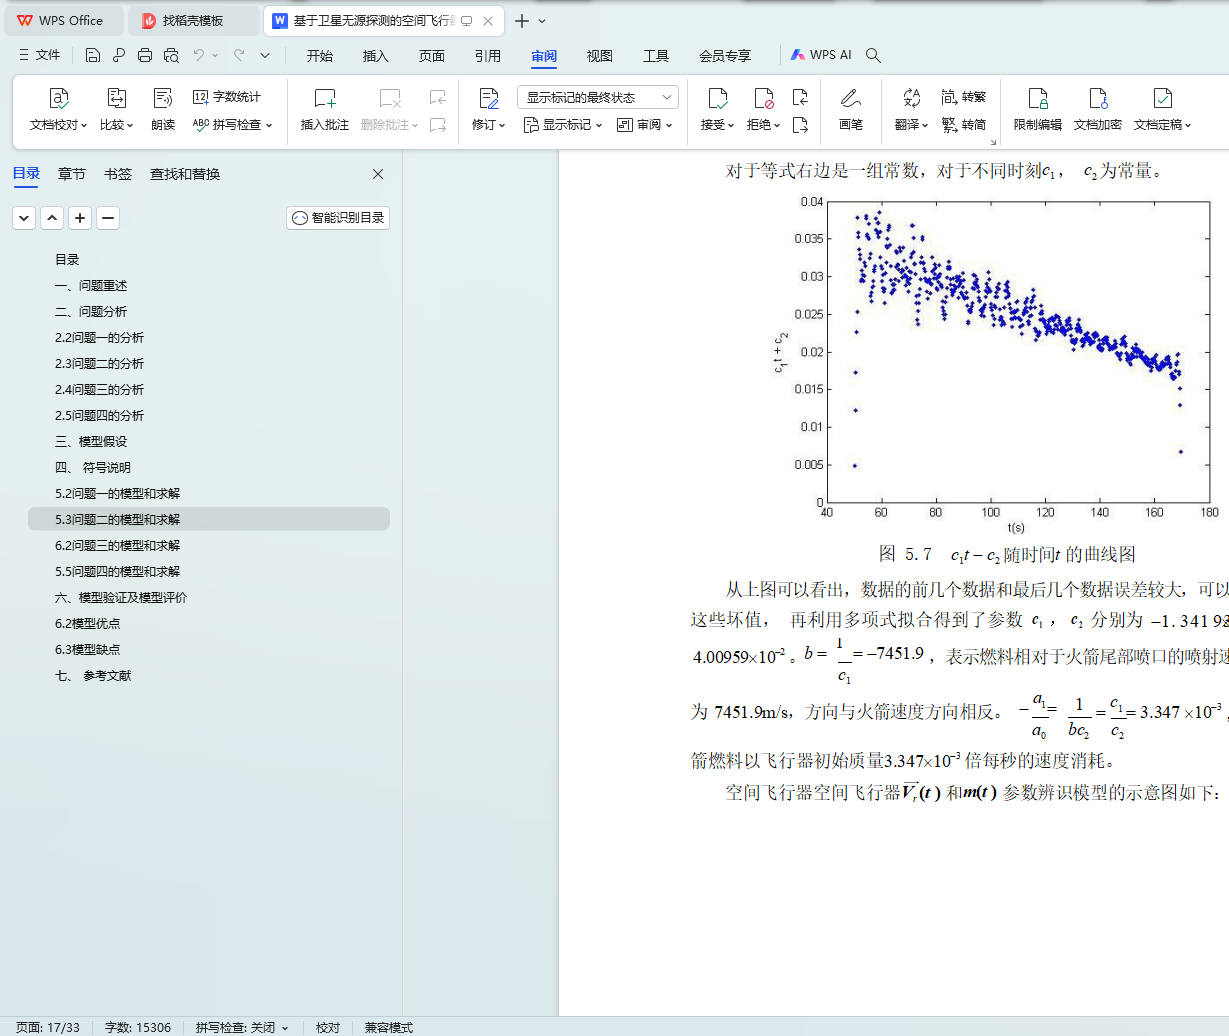Open the markup display state dropdown
Screen dimensions: 1229x1036
click(x=597, y=97)
